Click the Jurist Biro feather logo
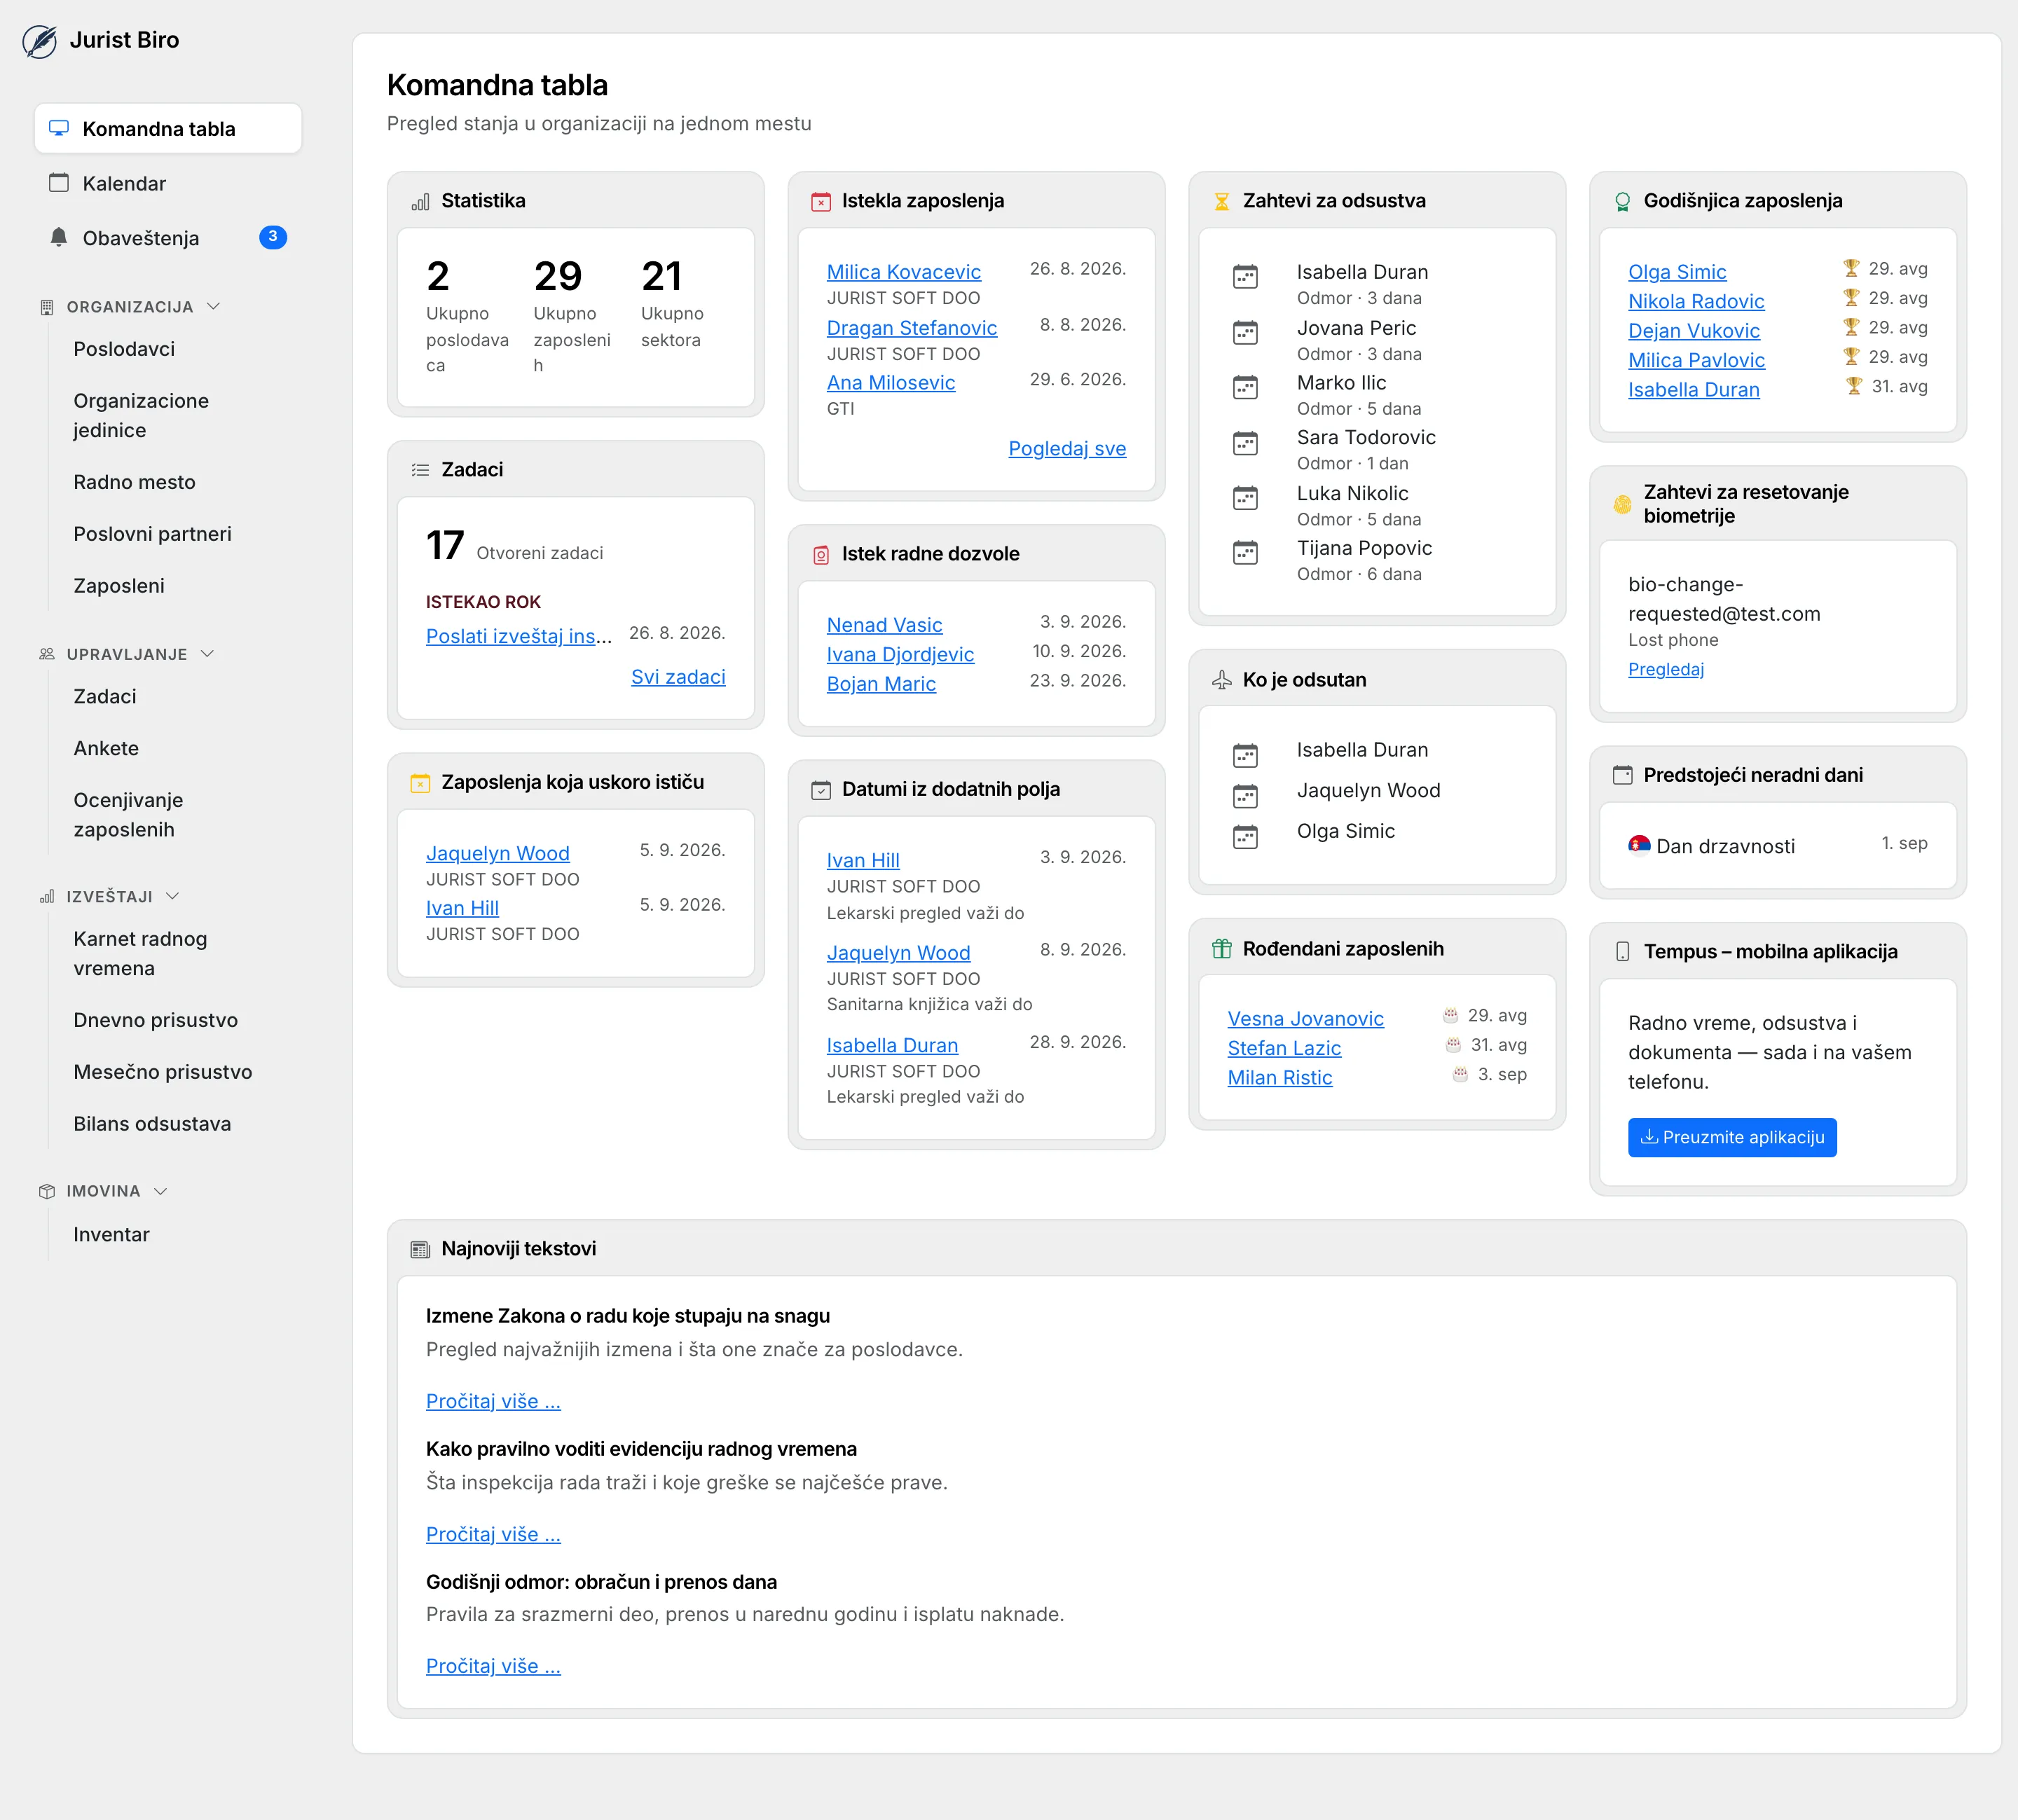The width and height of the screenshot is (2018, 1820). tap(40, 41)
